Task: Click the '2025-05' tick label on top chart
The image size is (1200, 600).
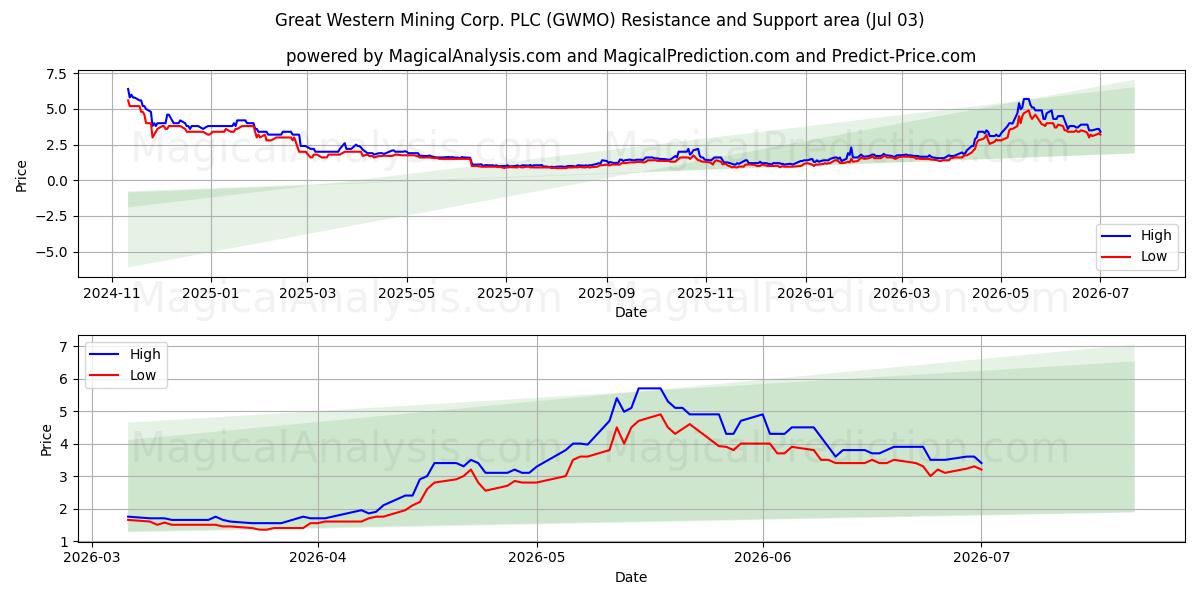Action: click(407, 293)
